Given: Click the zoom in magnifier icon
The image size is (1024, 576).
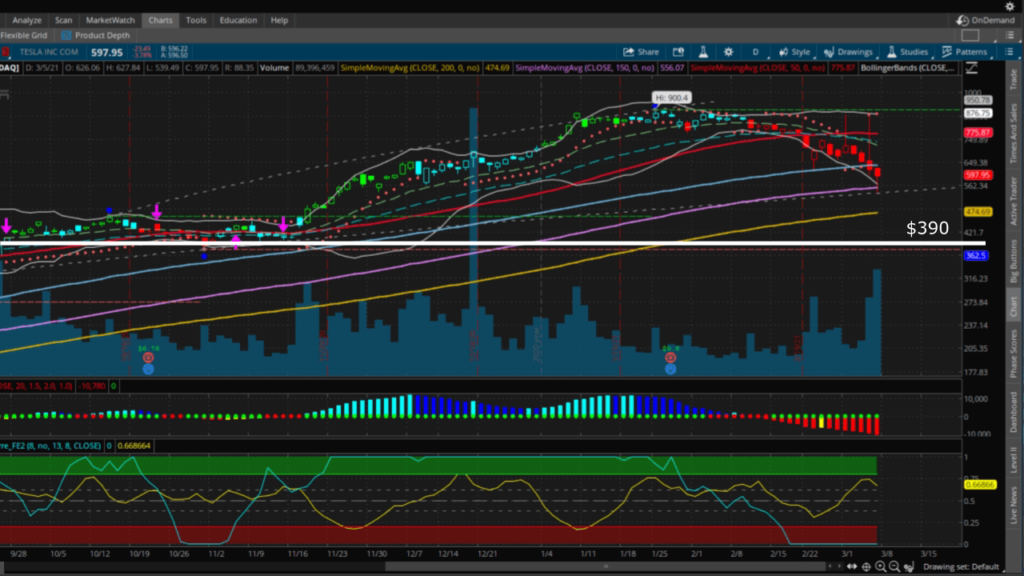Looking at the screenshot, I should tap(881, 567).
